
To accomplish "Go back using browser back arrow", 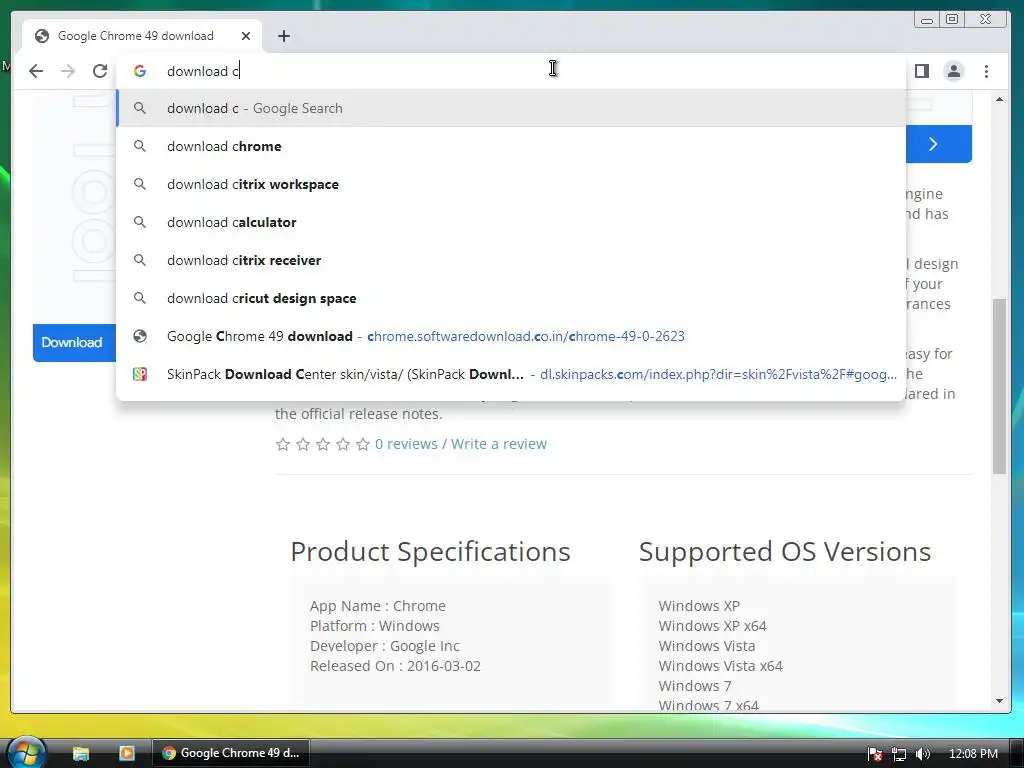I will tap(36, 71).
